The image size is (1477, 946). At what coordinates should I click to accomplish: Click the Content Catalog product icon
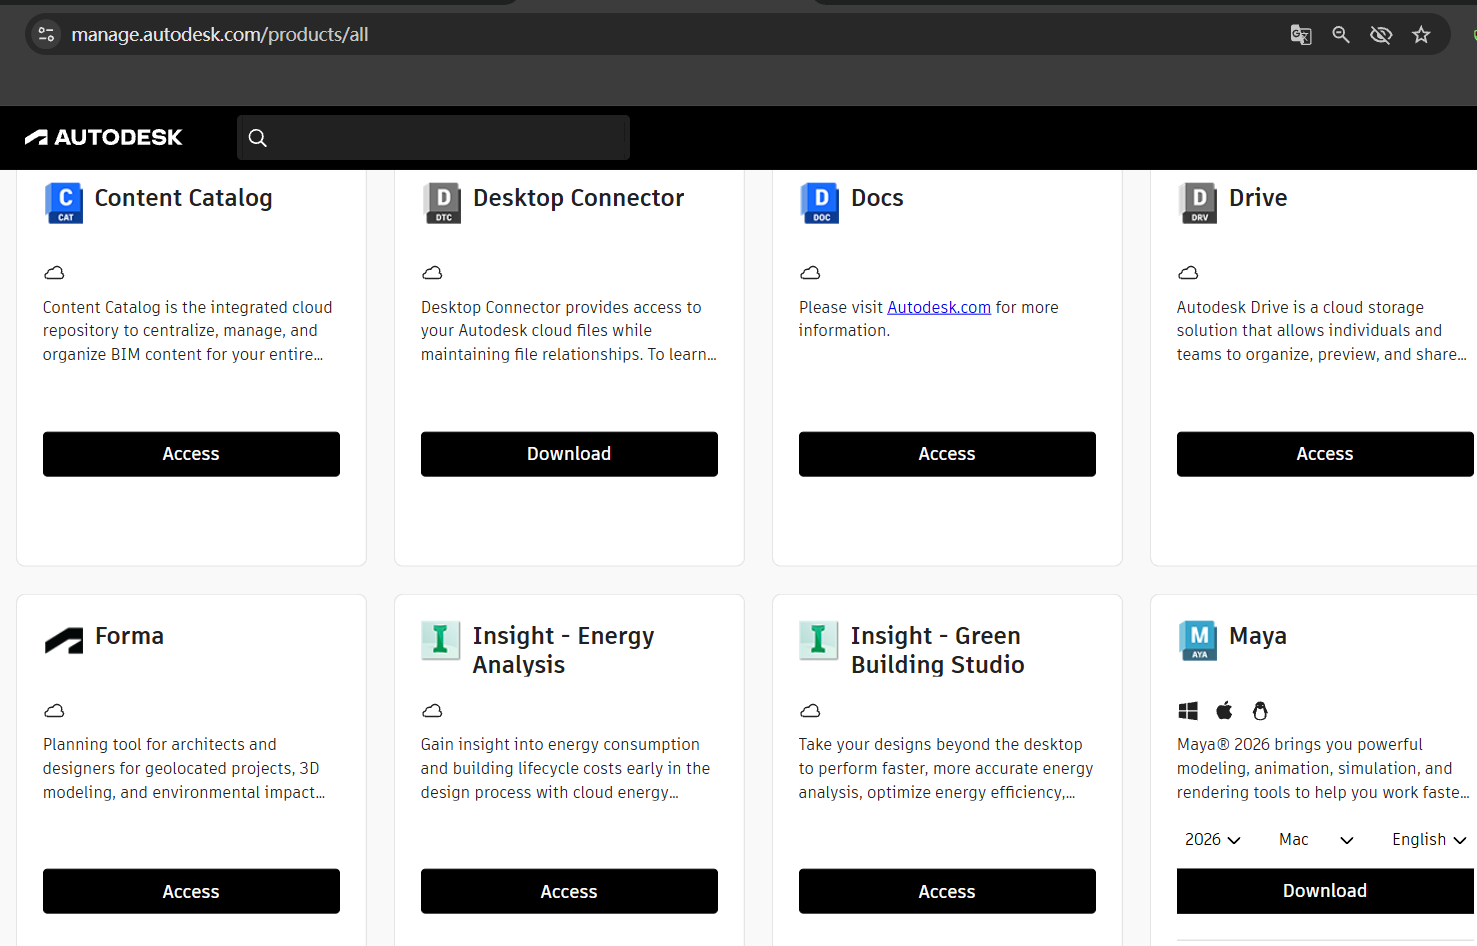pyautogui.click(x=64, y=203)
